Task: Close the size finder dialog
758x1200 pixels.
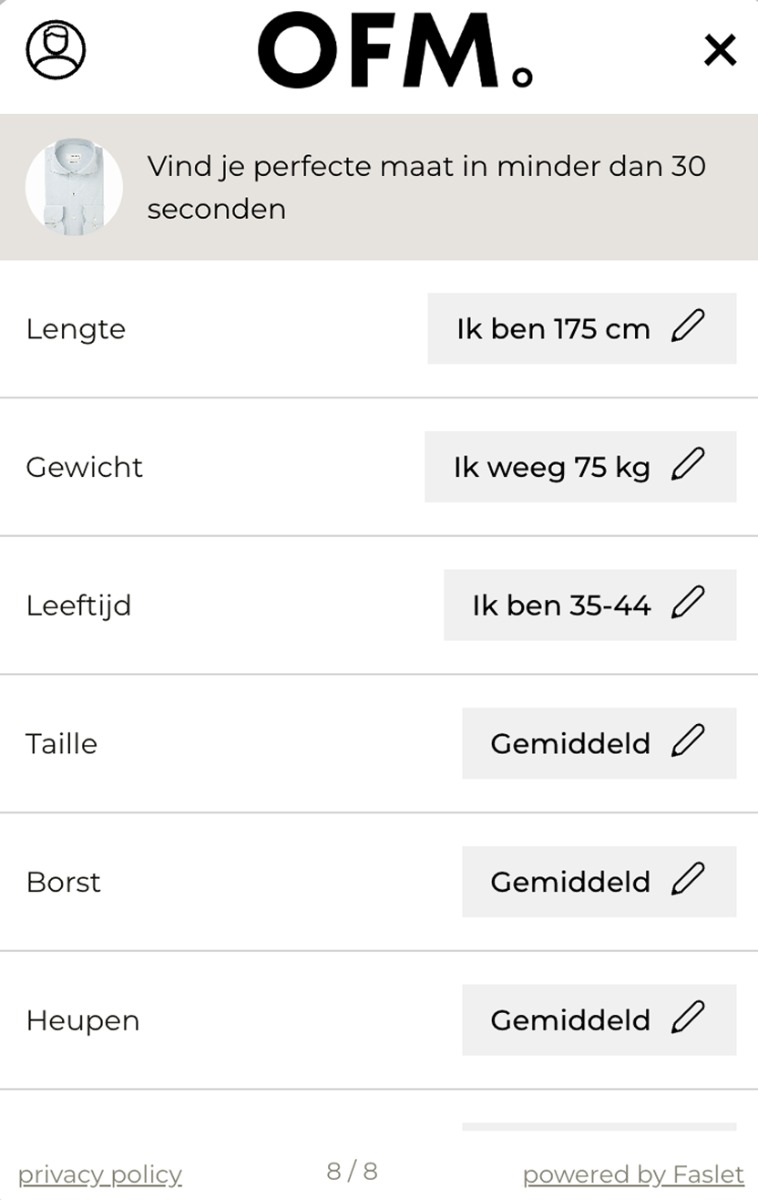Action: 720,49
